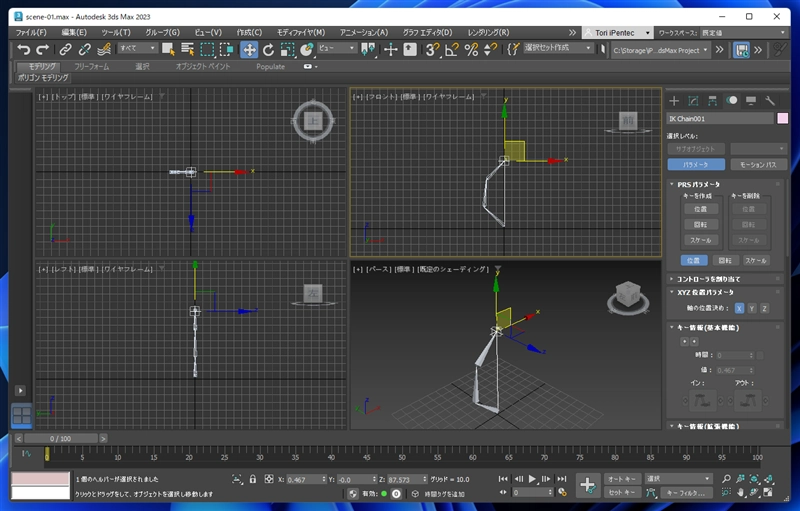Open the ファイル(F) menu
The height and width of the screenshot is (511, 800).
(x=31, y=32)
